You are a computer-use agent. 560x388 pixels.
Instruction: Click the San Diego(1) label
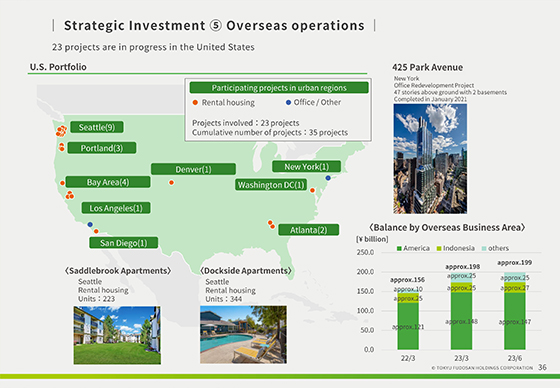(124, 243)
